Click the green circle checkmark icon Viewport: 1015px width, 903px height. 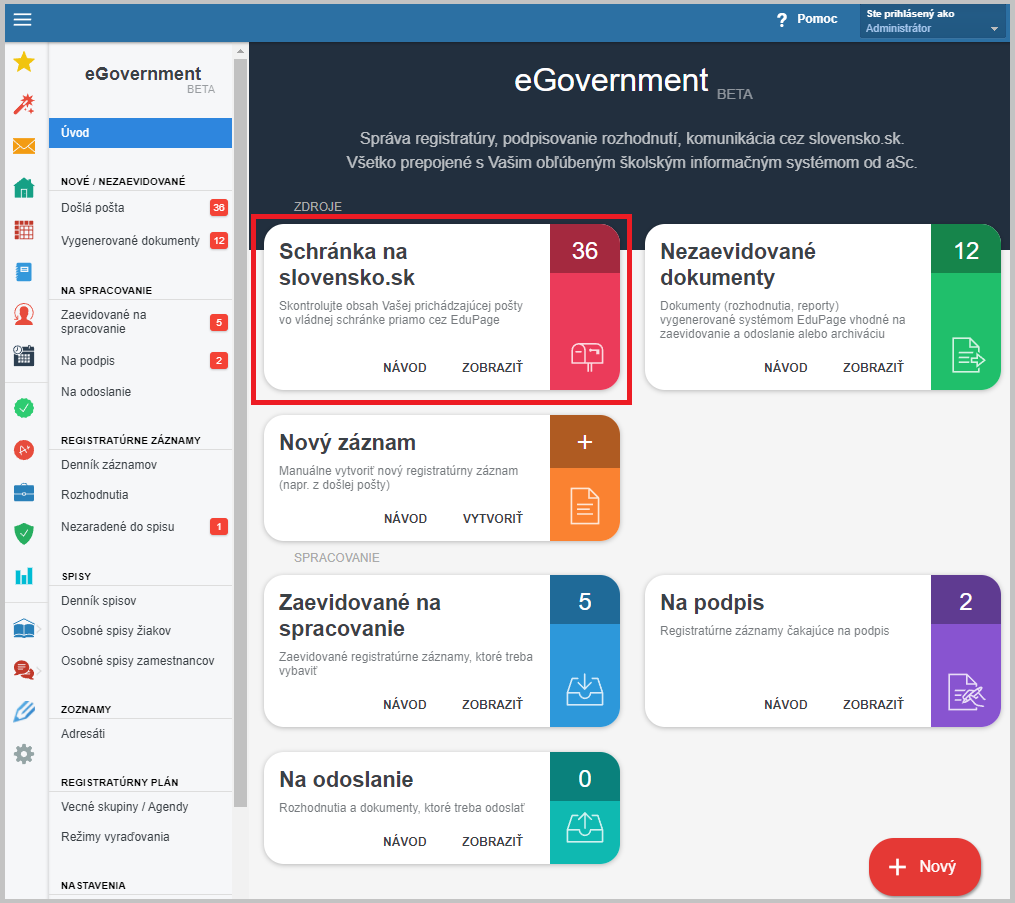click(x=24, y=408)
